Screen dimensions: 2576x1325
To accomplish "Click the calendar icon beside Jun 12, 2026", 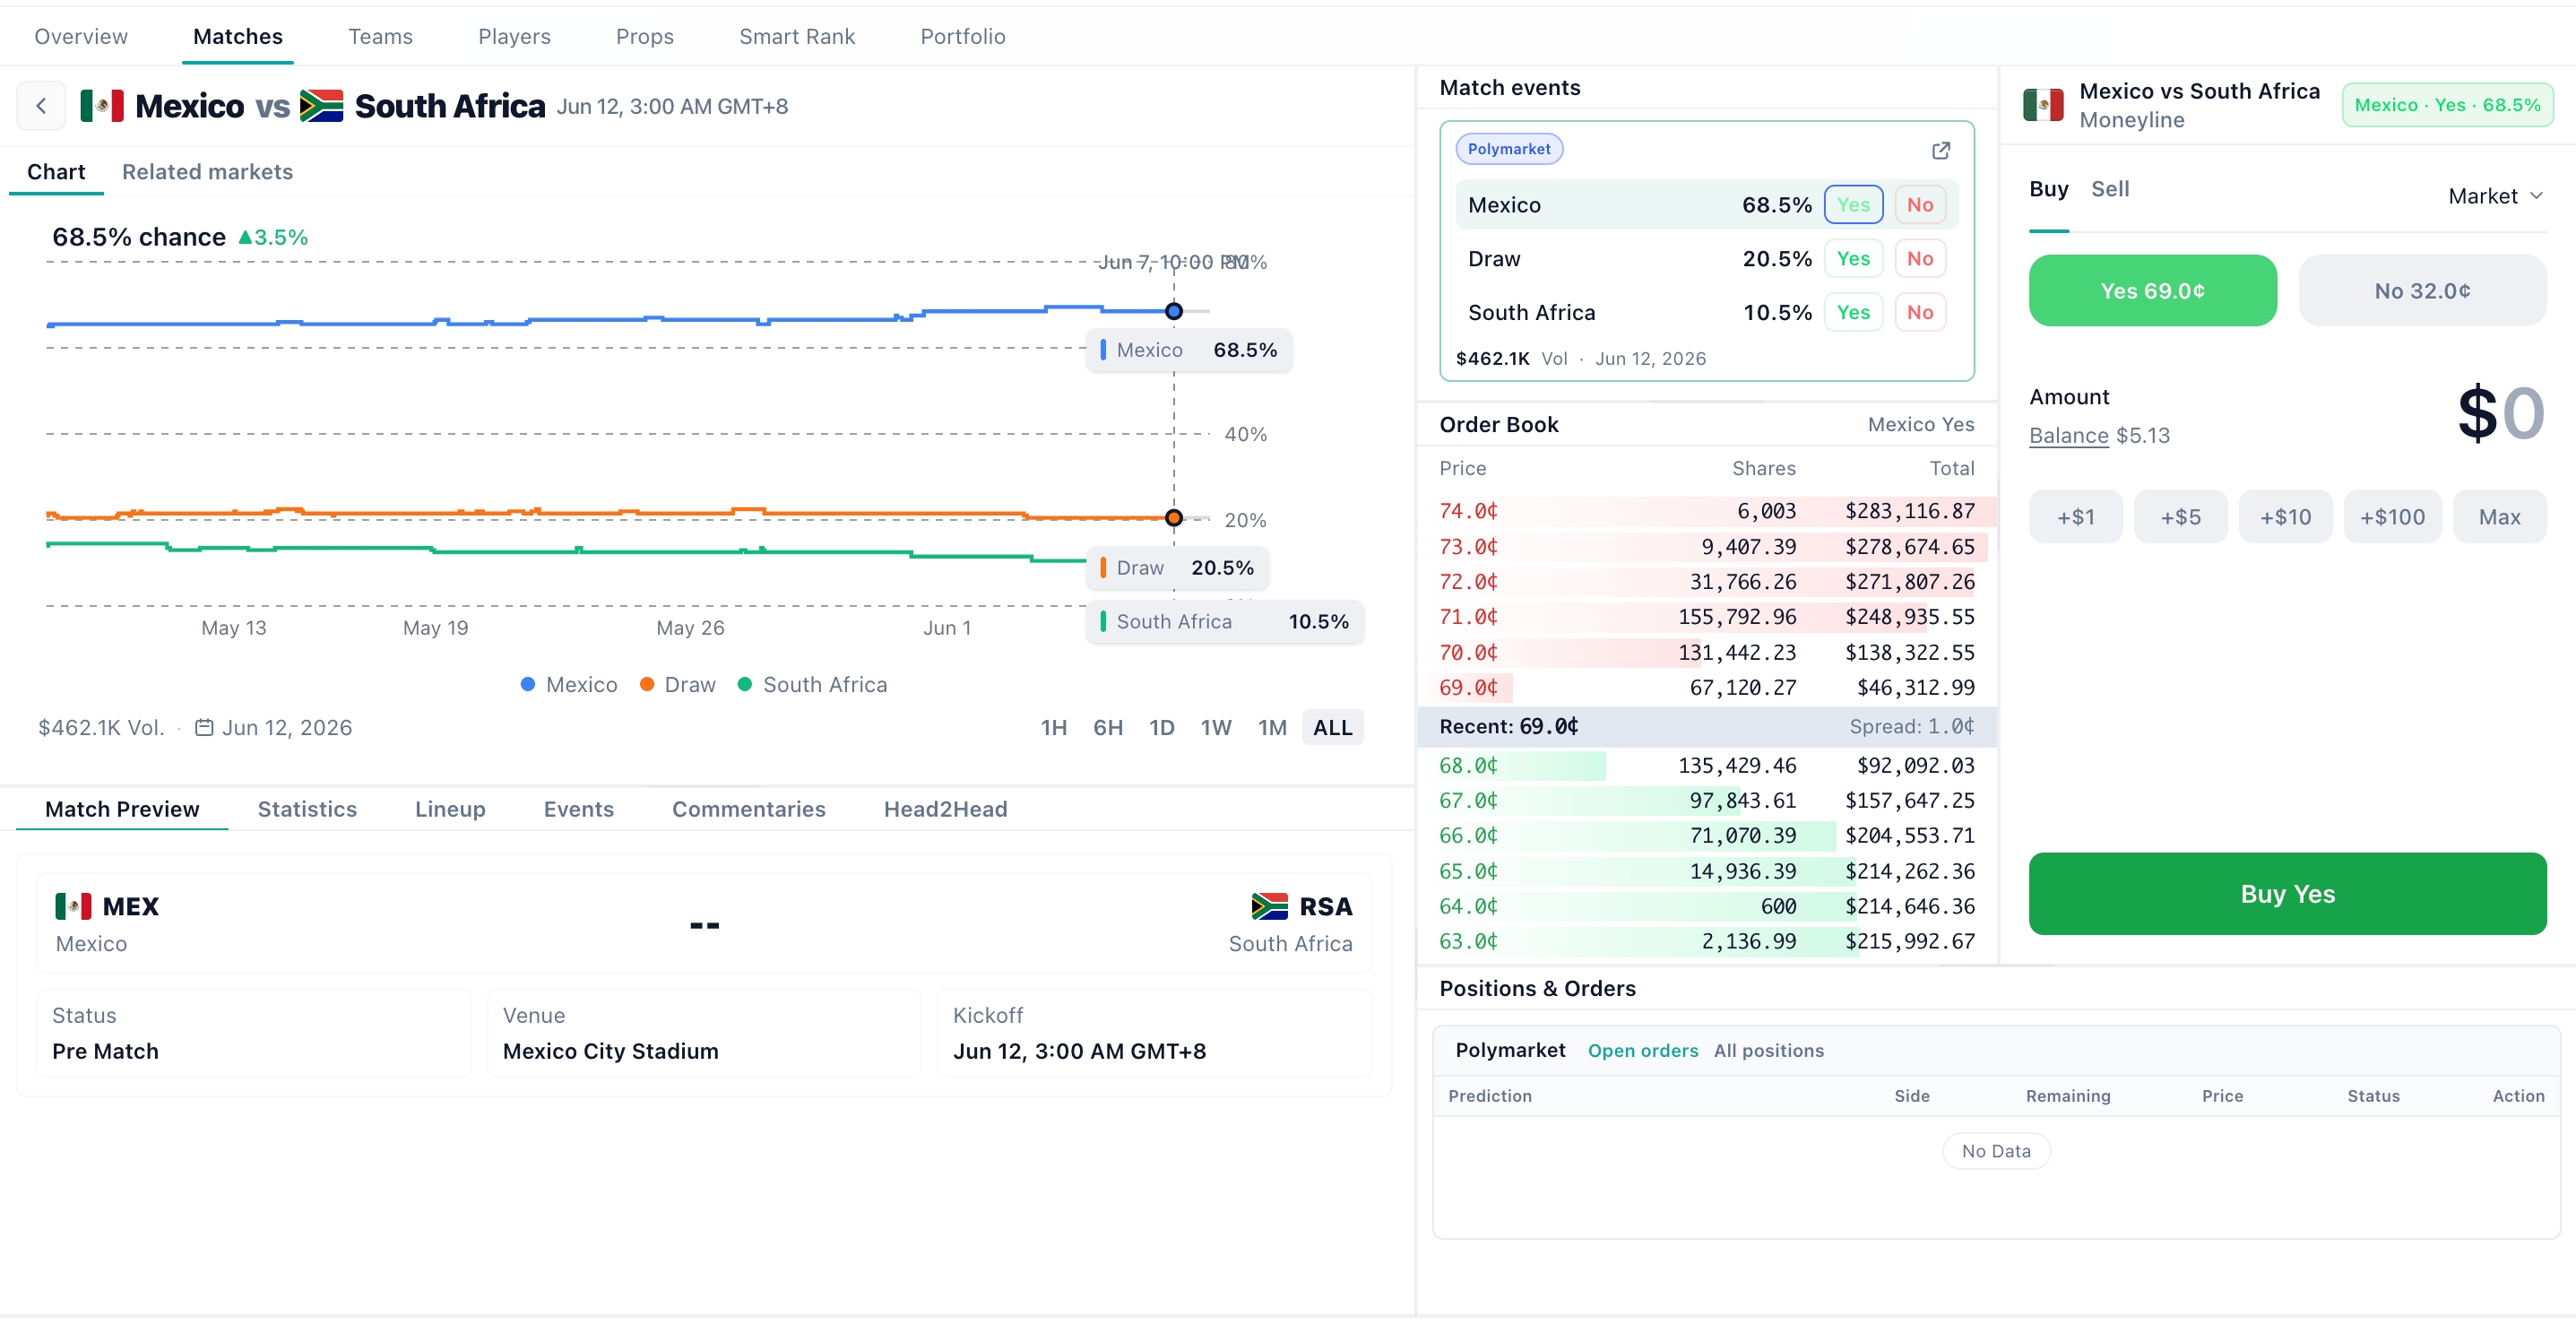I will (204, 728).
